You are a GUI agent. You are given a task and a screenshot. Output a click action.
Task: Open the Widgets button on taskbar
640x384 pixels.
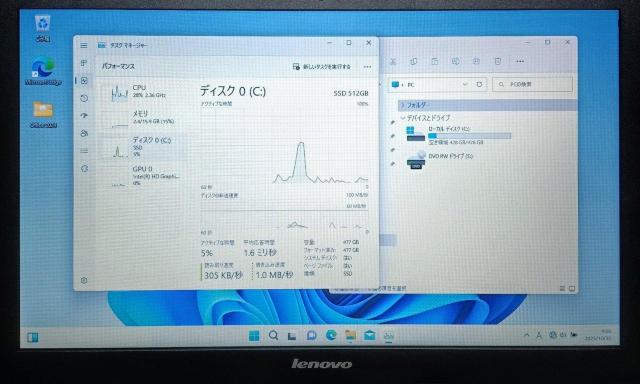tap(33, 337)
